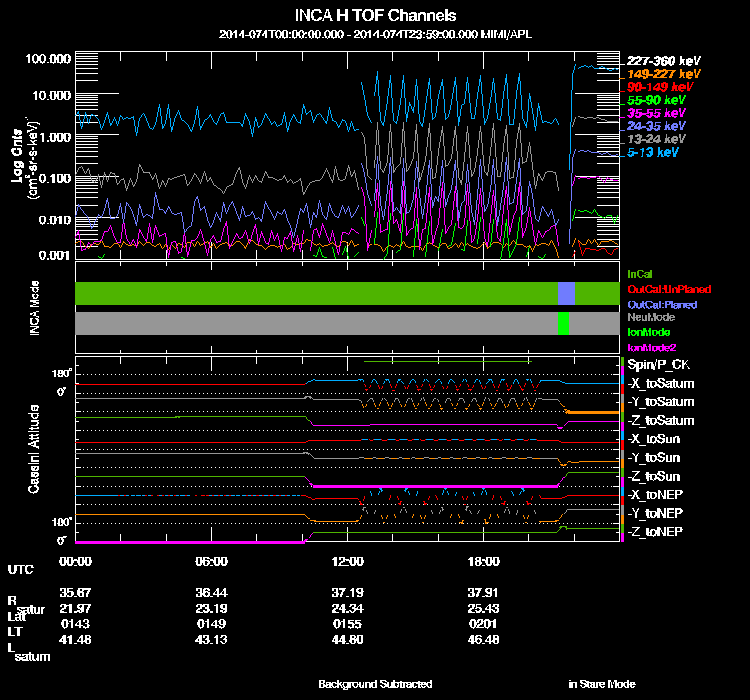The width and height of the screenshot is (750, 700).
Task: Click the 18:00 UTC time tick label
Action: coord(483,561)
